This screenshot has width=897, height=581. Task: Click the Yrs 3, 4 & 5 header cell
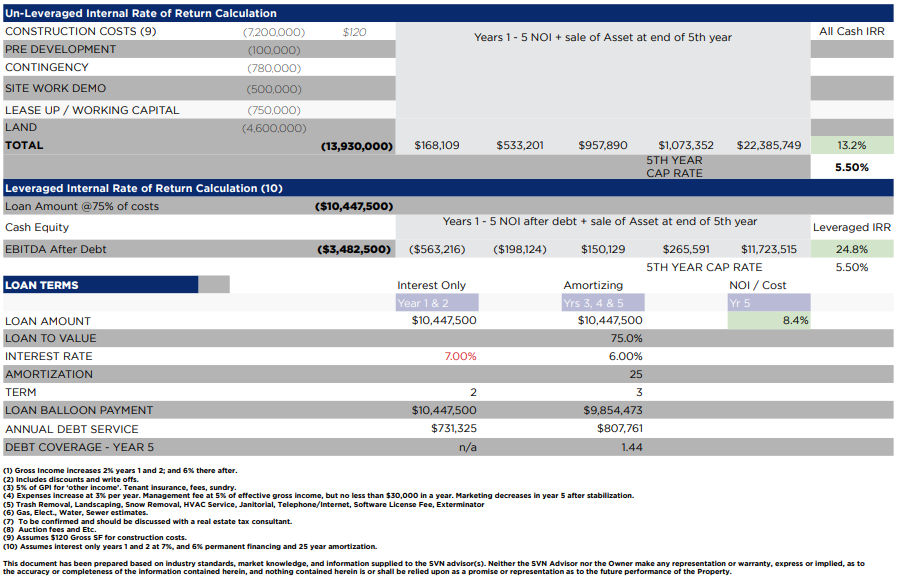pos(603,303)
